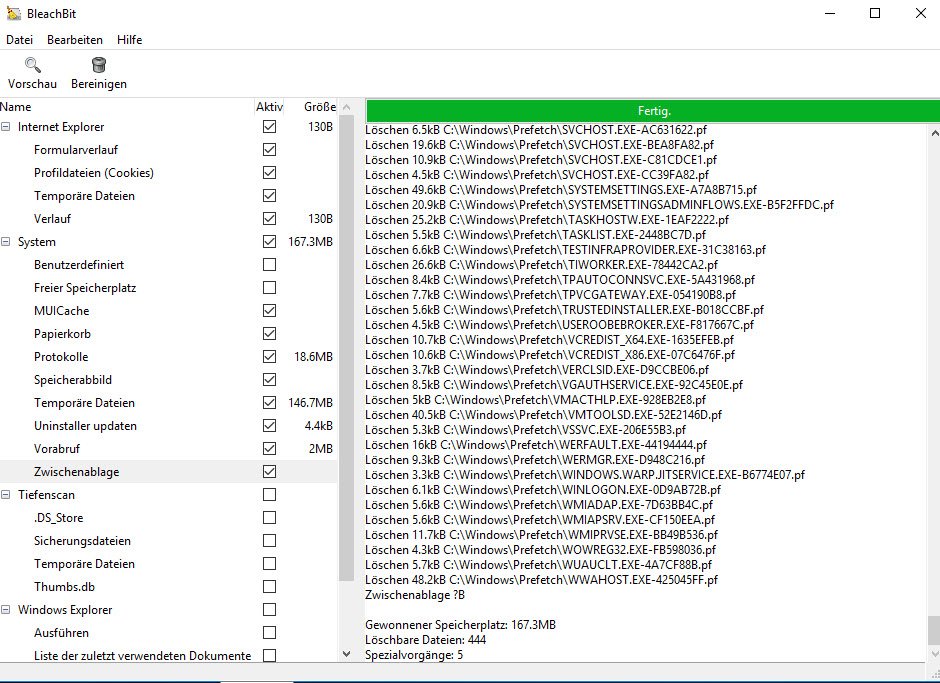The image size is (940, 683).
Task: Click log line TASKHOSTW.EXE-1EAF2222.pf
Action: point(547,220)
